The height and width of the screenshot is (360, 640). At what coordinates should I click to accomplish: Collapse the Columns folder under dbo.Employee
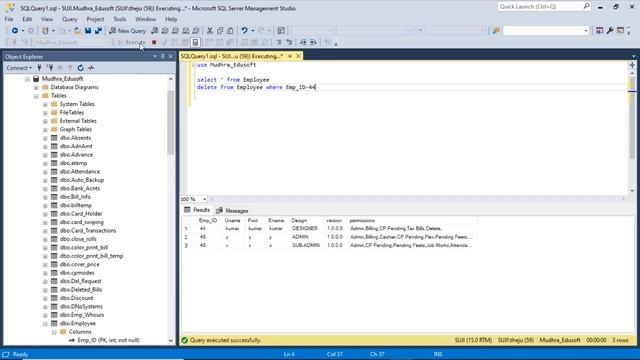pos(54,332)
